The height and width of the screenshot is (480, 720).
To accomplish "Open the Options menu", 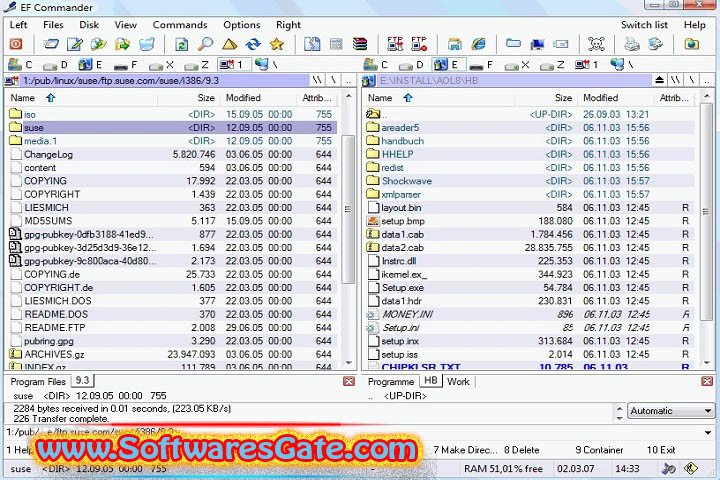I will [x=242, y=25].
